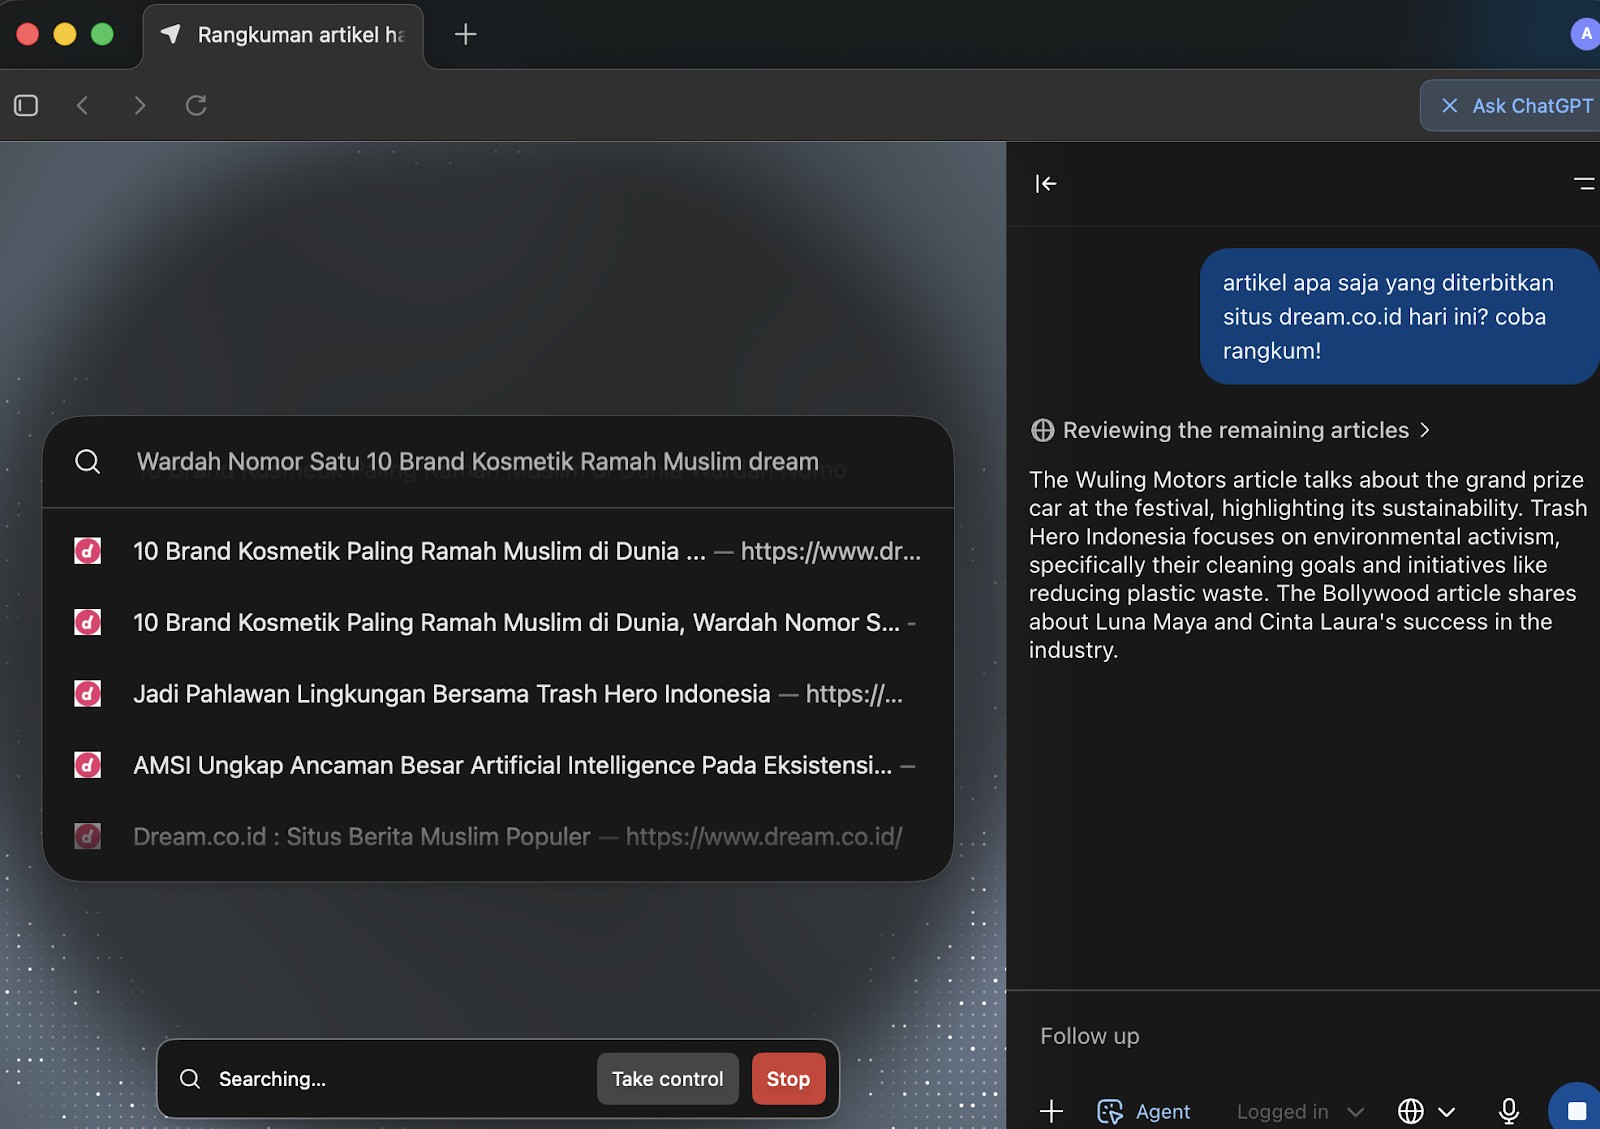The image size is (1600, 1129).
Task: Open the Logged in dropdown
Action: point(1299,1111)
